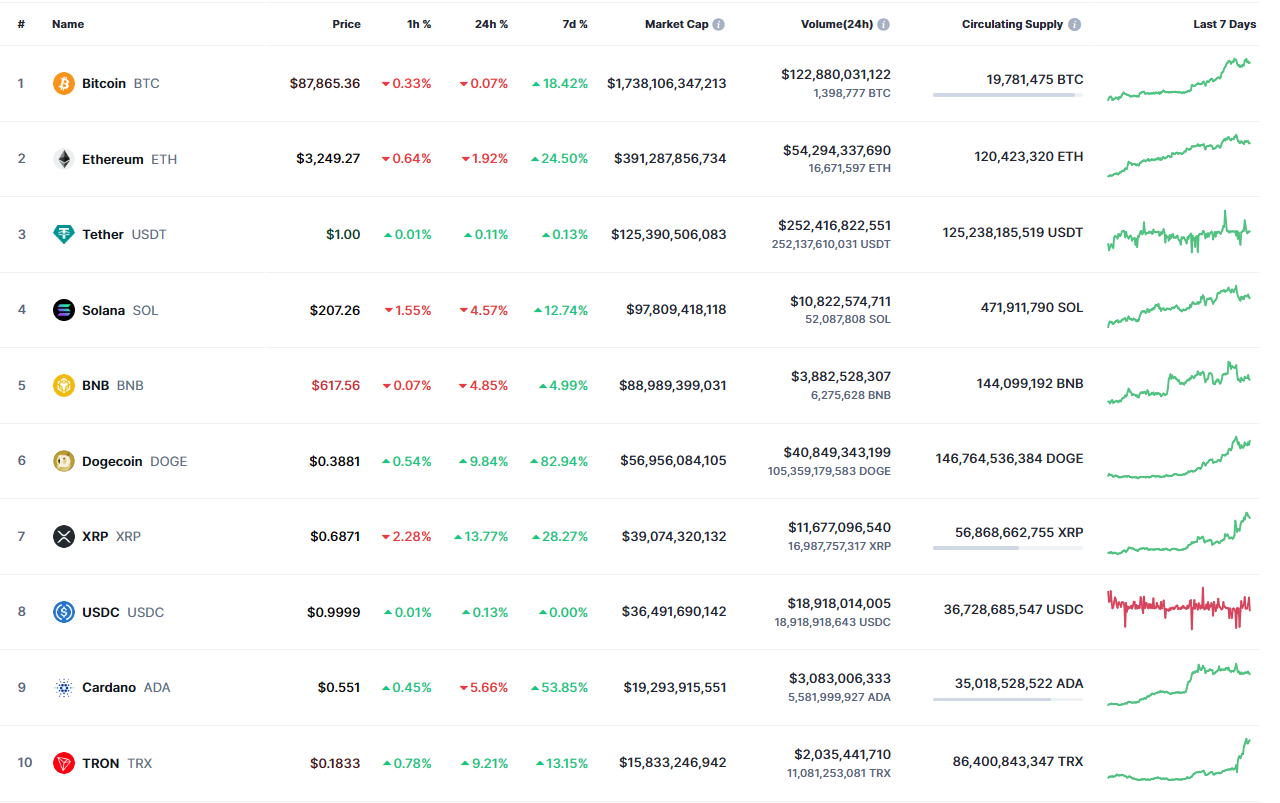Select Solana's market cap $97,809,418,118
The width and height of the screenshot is (1280, 803).
click(x=676, y=310)
